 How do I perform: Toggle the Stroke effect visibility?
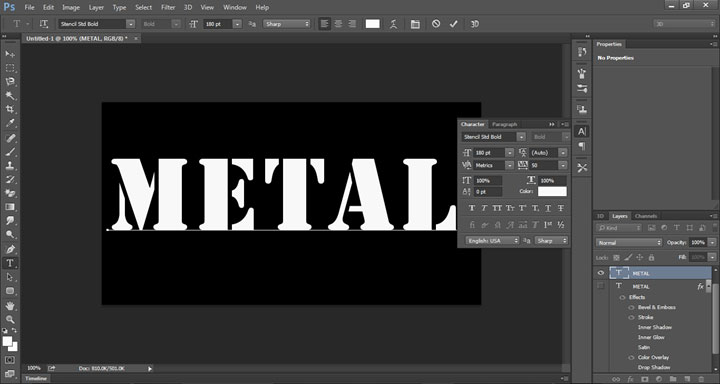[631, 317]
